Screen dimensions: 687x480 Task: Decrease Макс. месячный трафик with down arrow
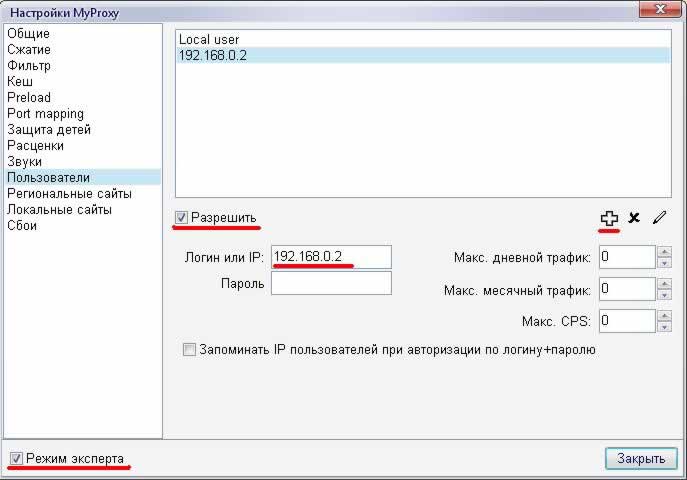point(665,295)
